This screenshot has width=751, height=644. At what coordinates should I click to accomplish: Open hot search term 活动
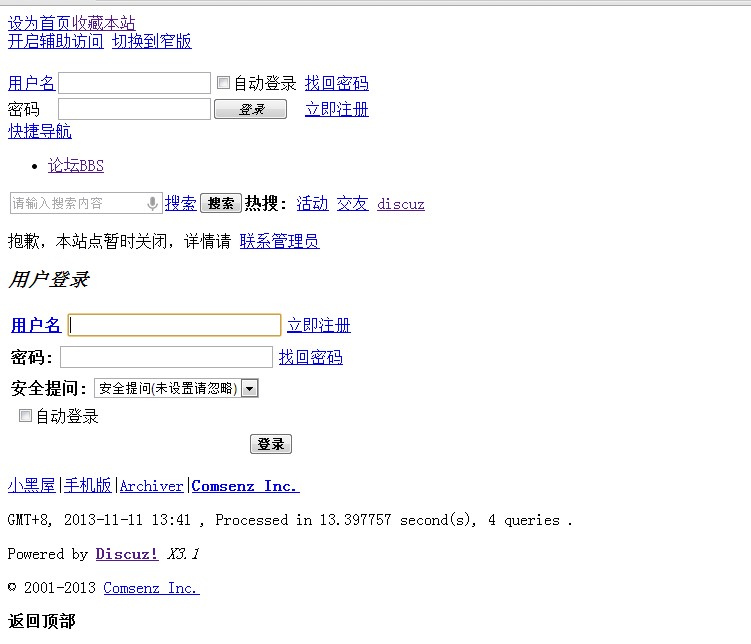click(x=312, y=203)
